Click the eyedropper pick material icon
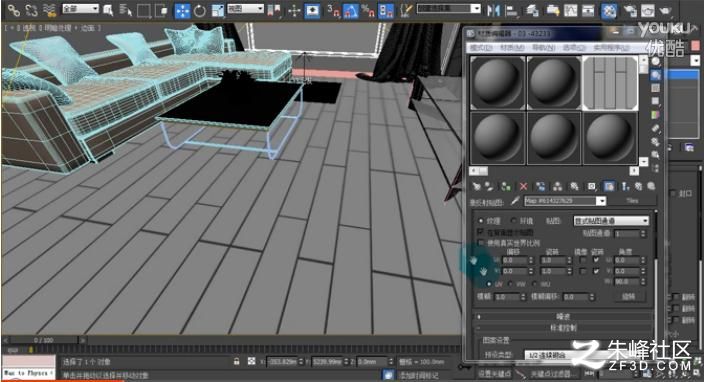 coord(515,201)
